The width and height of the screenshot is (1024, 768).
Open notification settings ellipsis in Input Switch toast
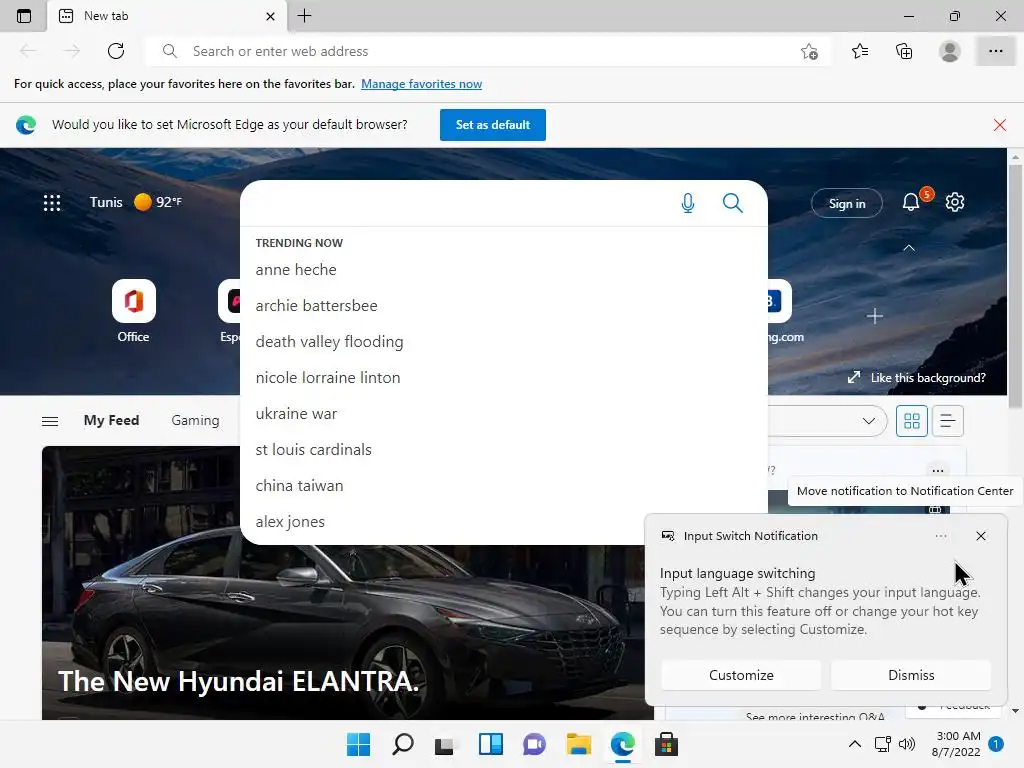coord(940,536)
